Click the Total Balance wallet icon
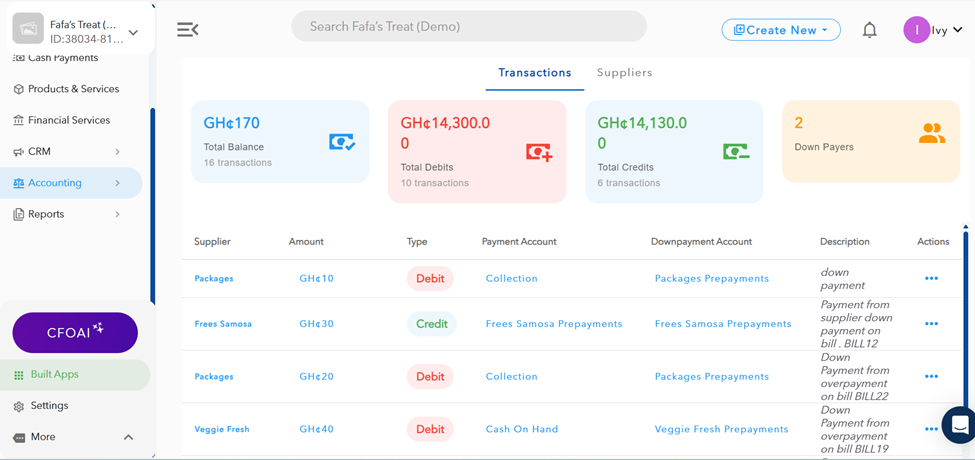The height and width of the screenshot is (460, 975). point(342,143)
